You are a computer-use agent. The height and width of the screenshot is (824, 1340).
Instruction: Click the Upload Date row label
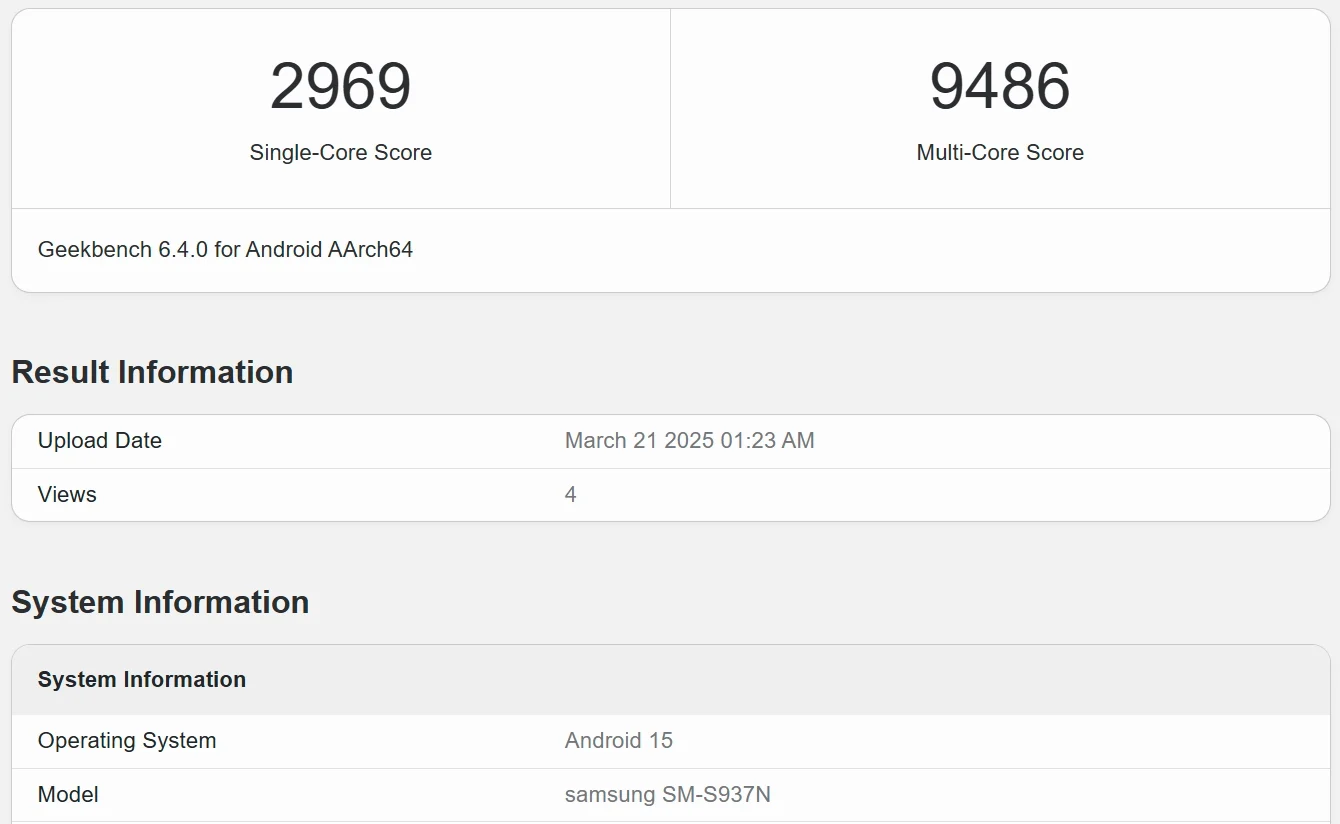pyautogui.click(x=100, y=441)
